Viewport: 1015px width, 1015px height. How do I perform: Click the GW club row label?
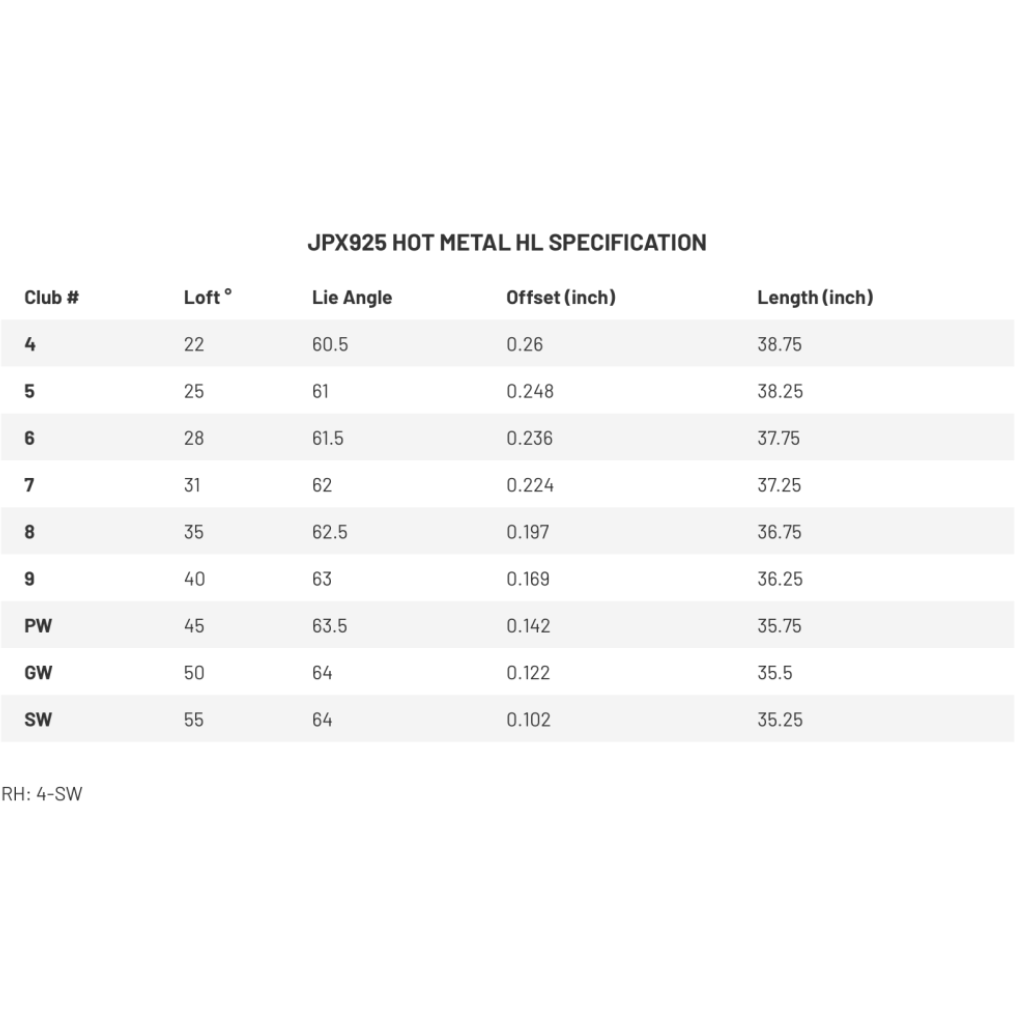pos(38,673)
